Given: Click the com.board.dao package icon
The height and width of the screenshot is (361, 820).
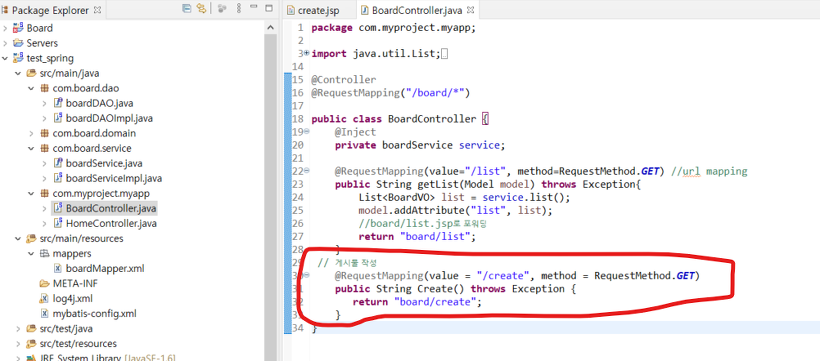Looking at the screenshot, I should point(44,88).
